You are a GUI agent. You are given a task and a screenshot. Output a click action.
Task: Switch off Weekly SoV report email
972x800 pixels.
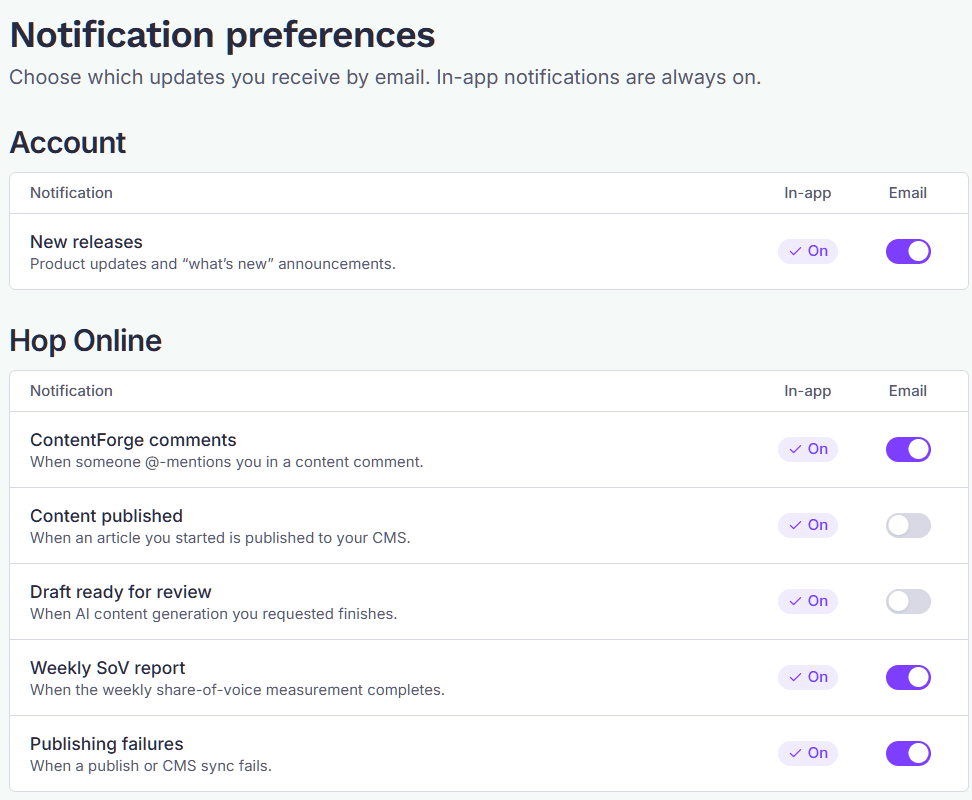908,677
